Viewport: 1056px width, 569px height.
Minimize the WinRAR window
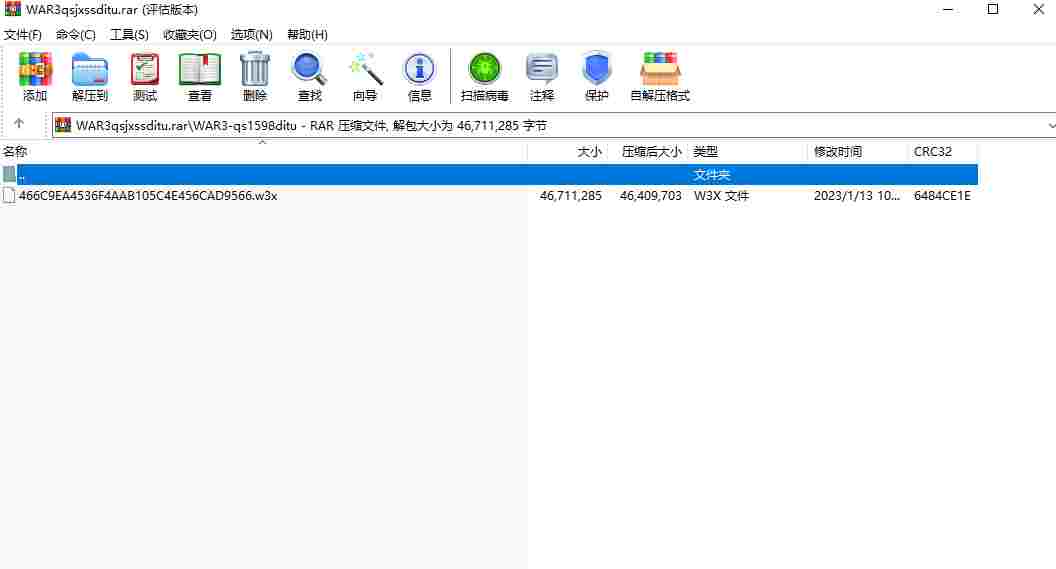pos(948,9)
